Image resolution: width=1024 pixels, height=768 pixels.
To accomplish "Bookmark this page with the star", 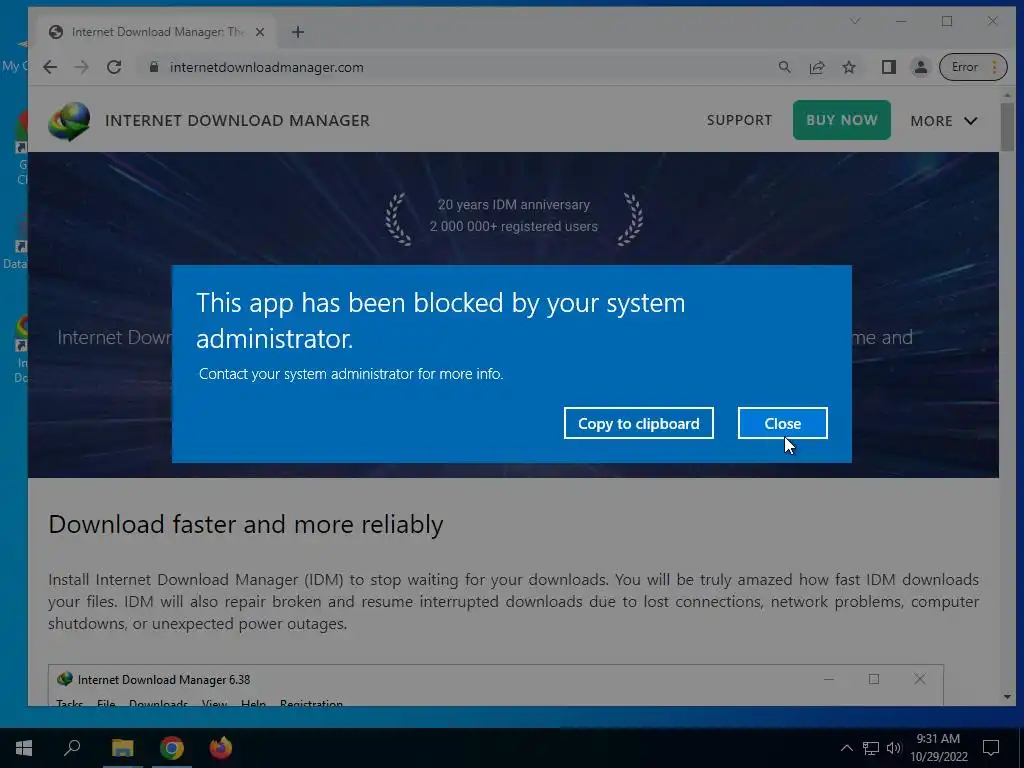I will [849, 67].
